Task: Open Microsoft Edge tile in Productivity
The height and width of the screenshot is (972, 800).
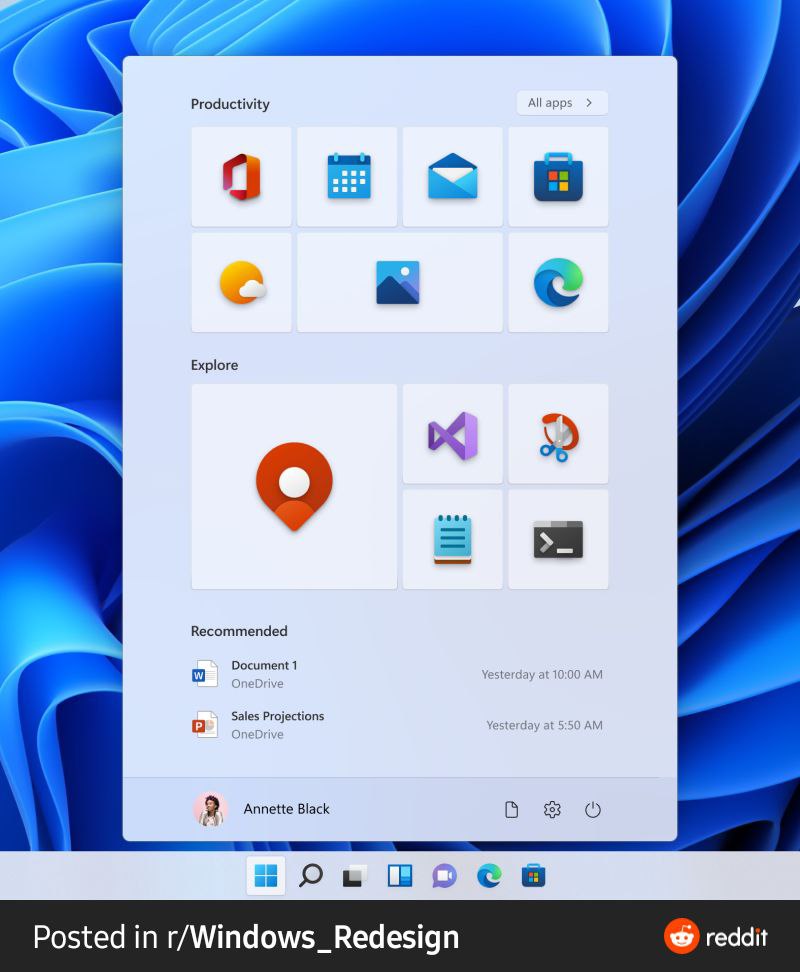Action: [x=558, y=283]
